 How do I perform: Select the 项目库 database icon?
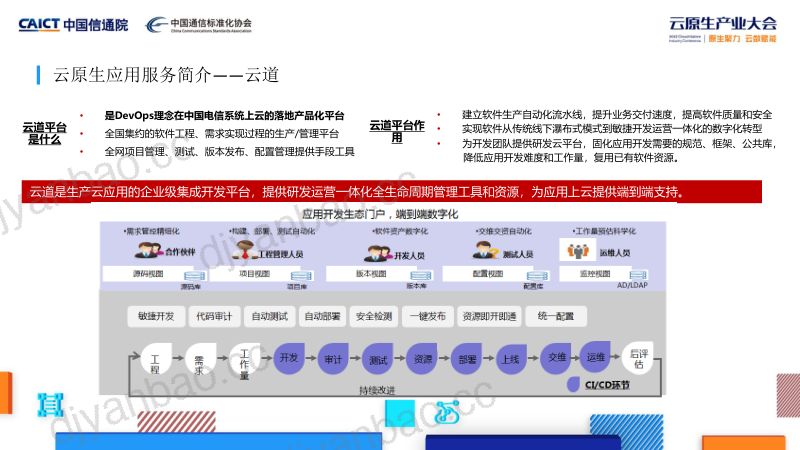(x=301, y=276)
